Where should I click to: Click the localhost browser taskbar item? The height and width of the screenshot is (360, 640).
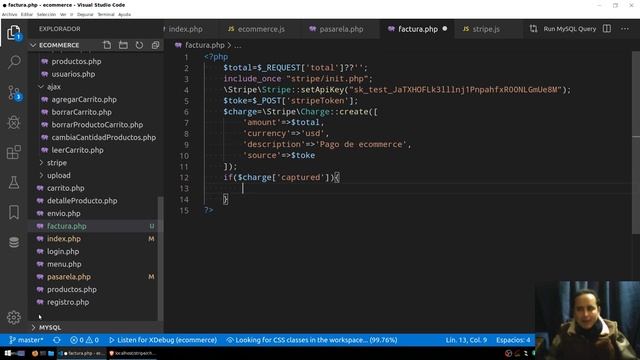(132, 353)
